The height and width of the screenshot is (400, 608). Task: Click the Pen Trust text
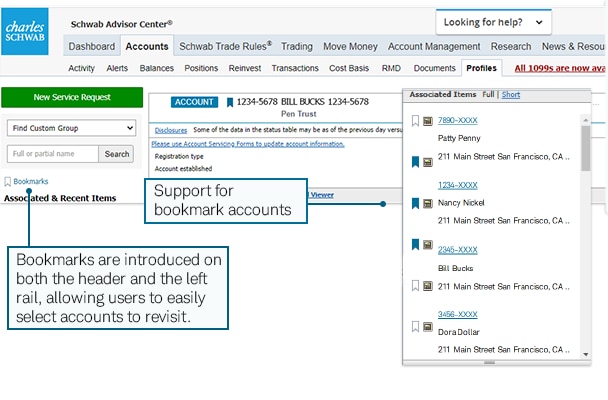pos(299,114)
